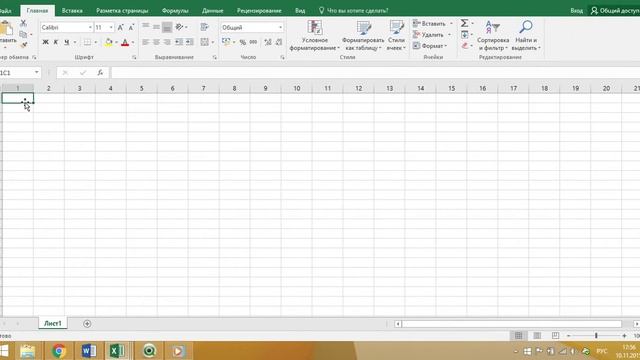Center text horizontally

click(156, 42)
